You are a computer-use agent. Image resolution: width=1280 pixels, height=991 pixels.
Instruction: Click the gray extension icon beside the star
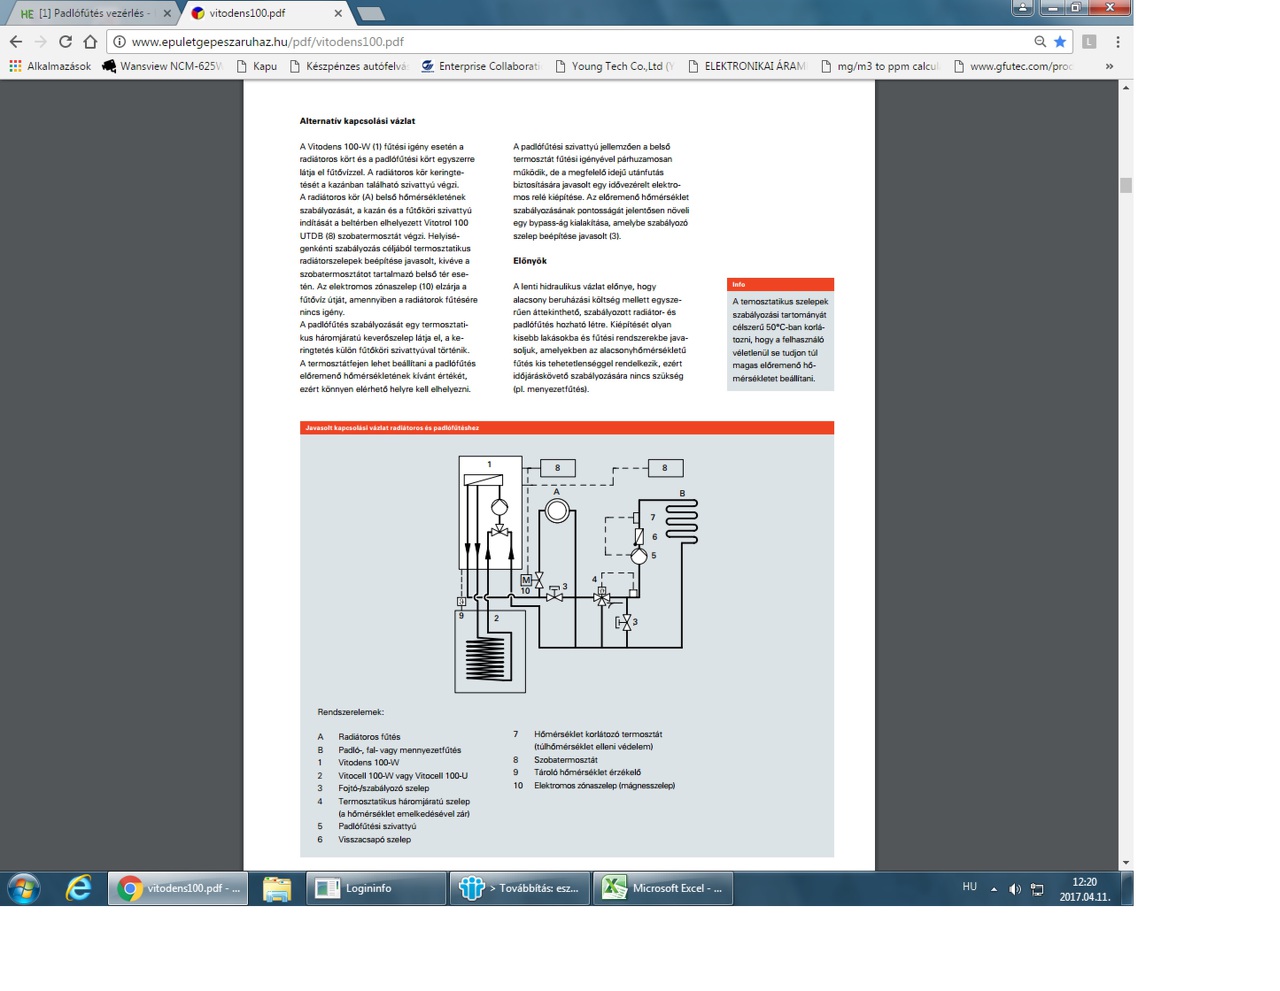point(1090,42)
